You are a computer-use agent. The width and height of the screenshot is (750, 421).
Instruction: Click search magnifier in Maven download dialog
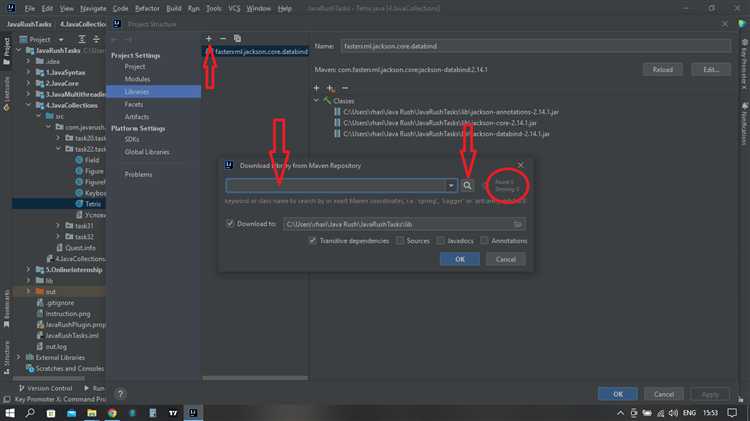point(467,186)
